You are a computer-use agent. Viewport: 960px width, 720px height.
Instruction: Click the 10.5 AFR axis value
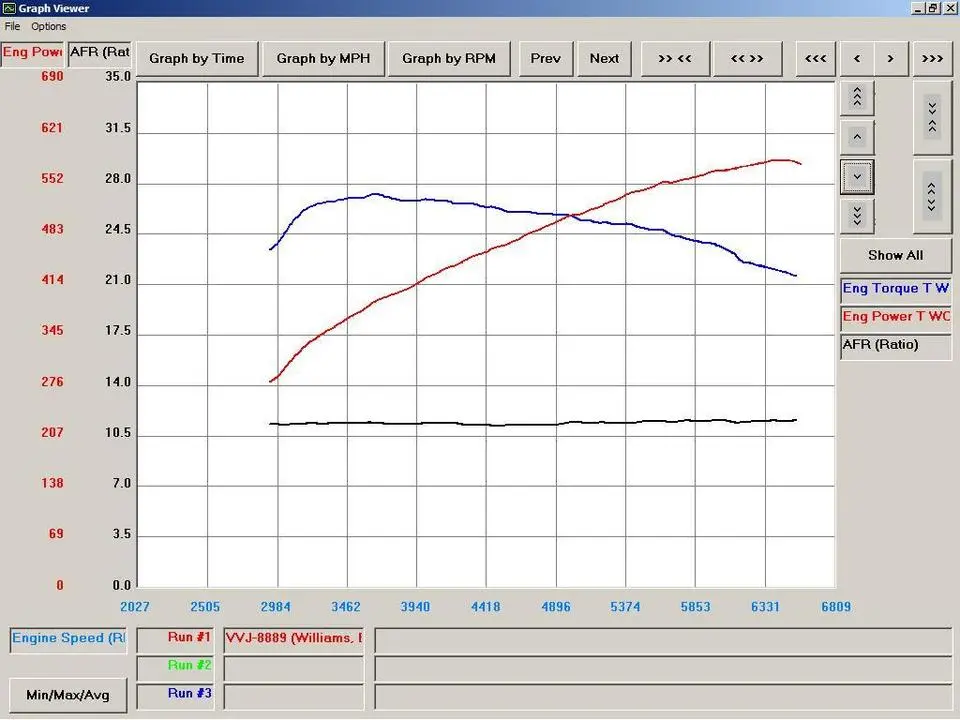pos(118,433)
